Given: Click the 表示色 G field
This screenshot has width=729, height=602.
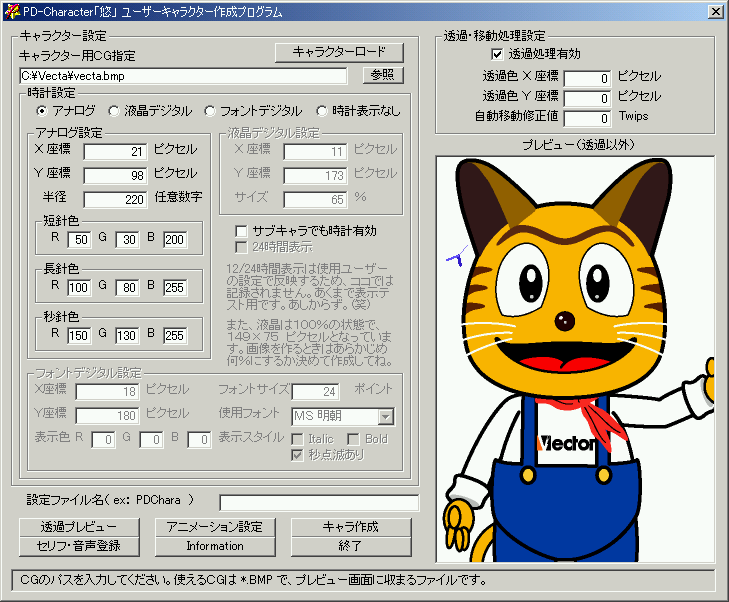Looking at the screenshot, I should (151, 440).
